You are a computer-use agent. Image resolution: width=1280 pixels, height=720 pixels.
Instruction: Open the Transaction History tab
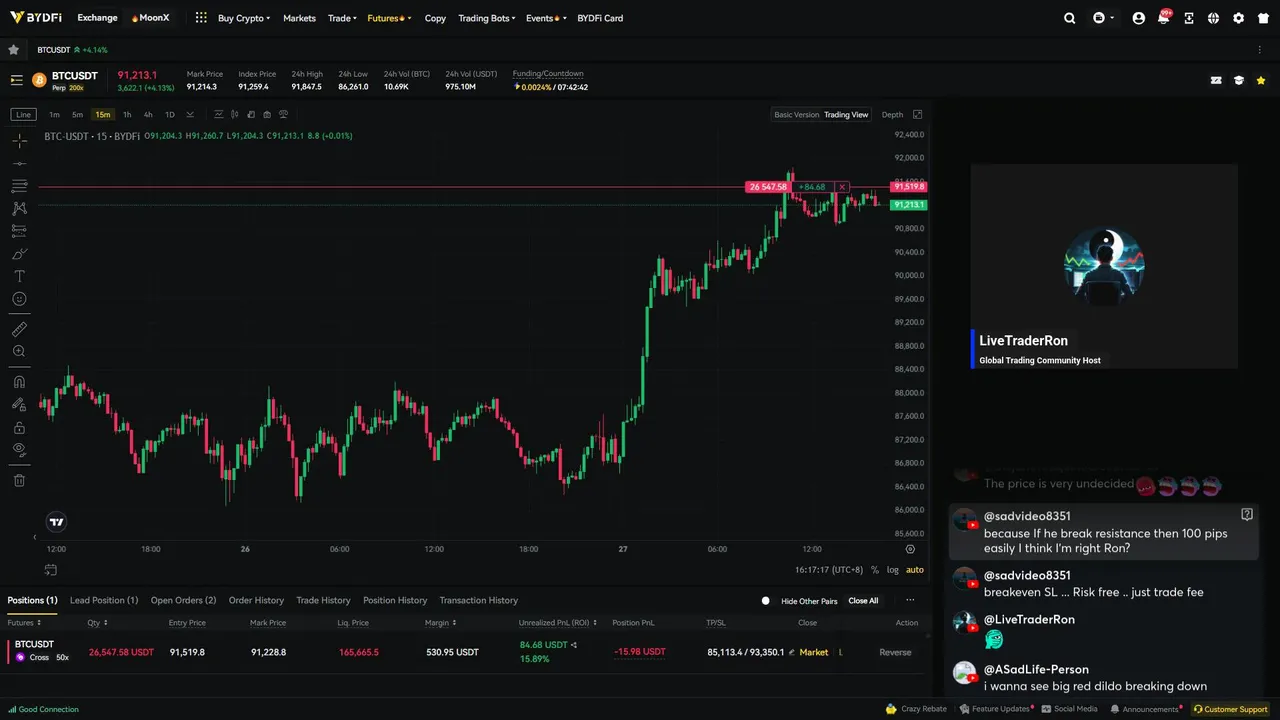coord(478,600)
